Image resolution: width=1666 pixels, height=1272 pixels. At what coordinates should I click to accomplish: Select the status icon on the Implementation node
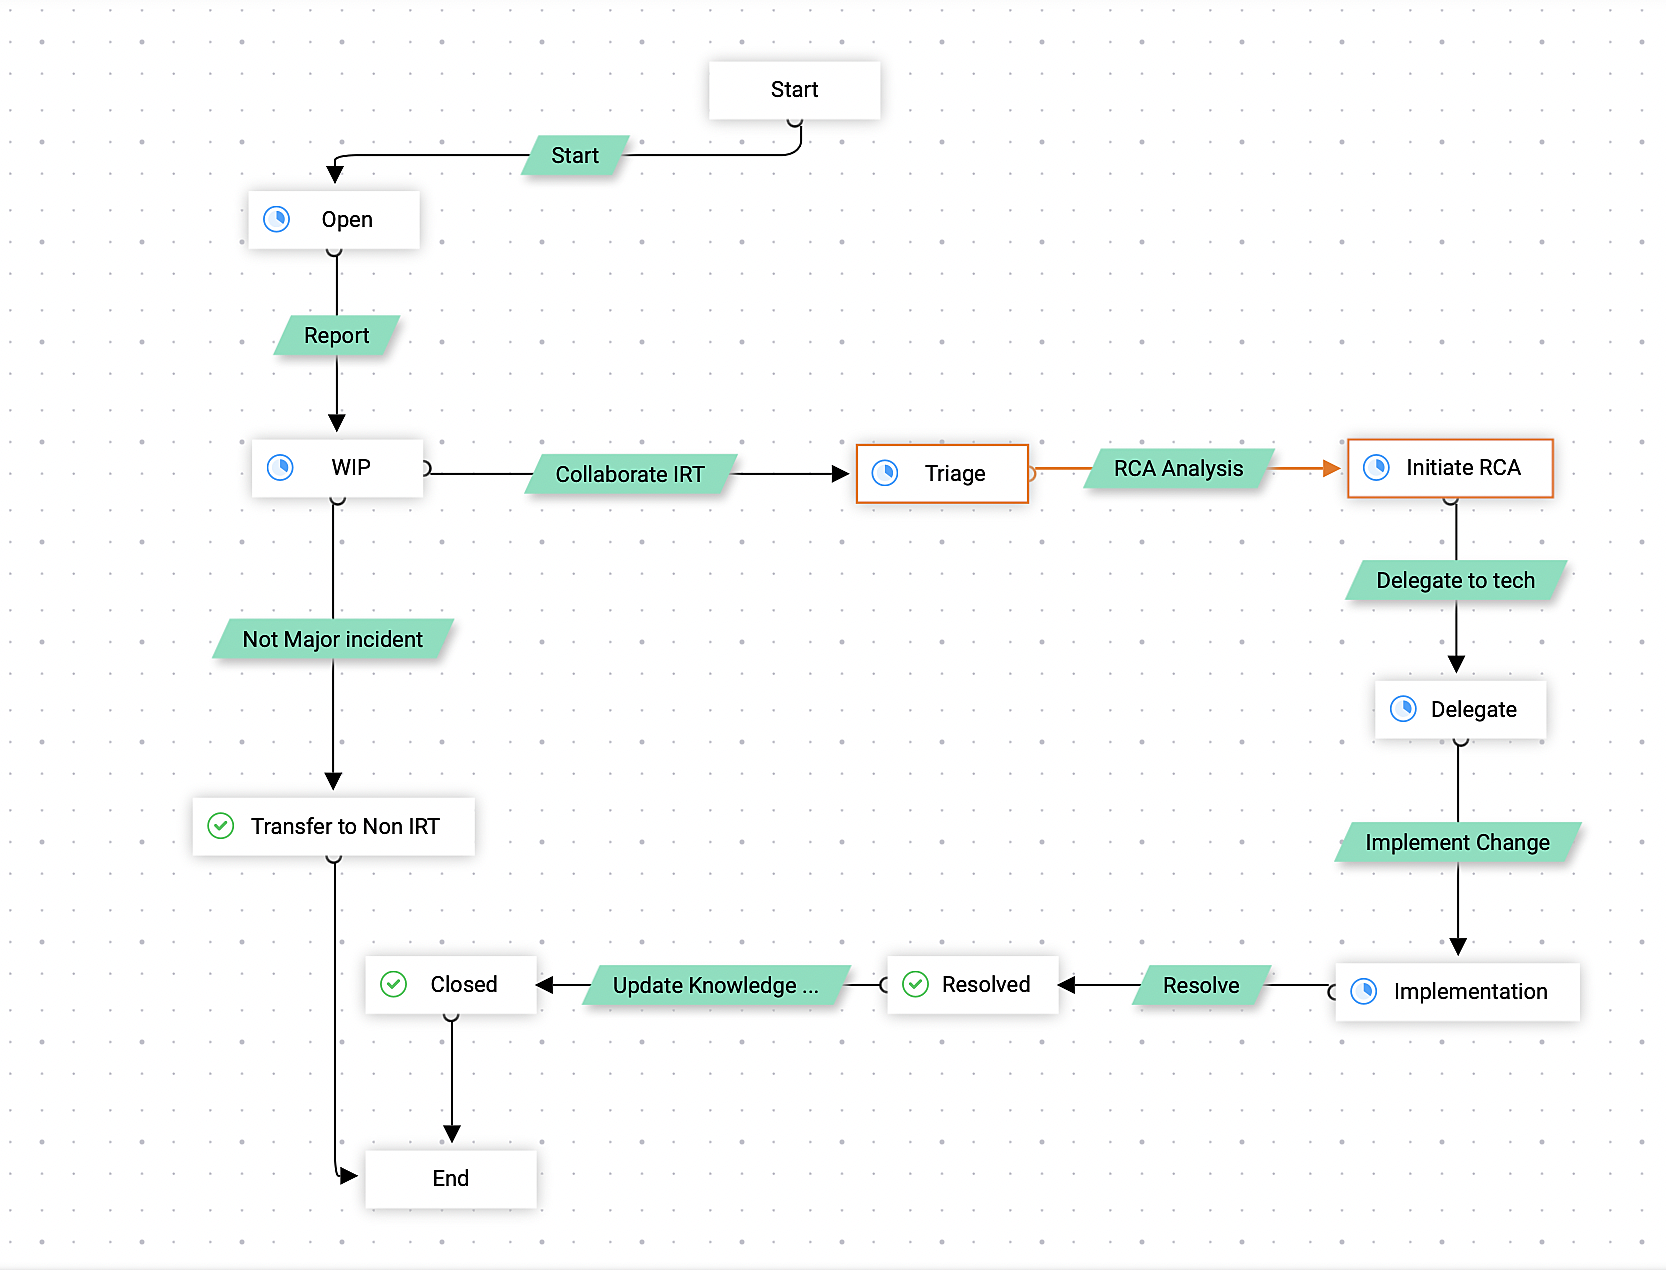tap(1364, 991)
